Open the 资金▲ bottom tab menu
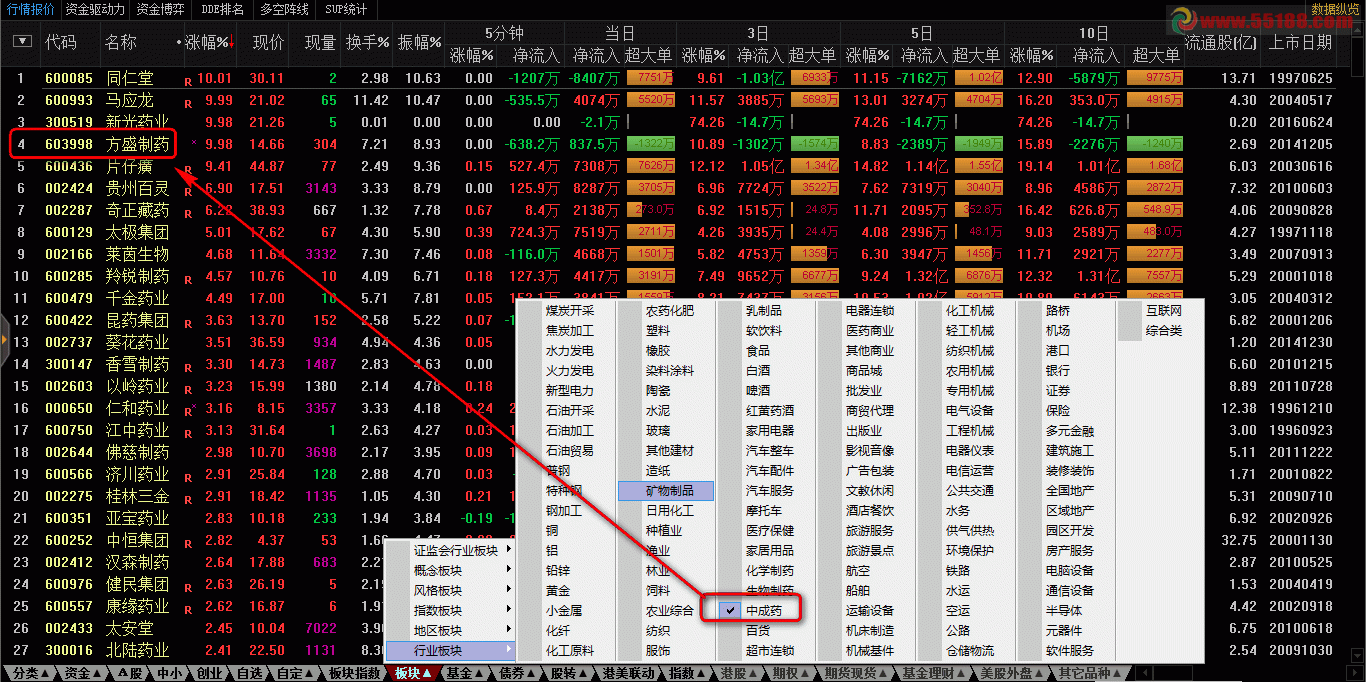1366x682 pixels. [x=83, y=673]
